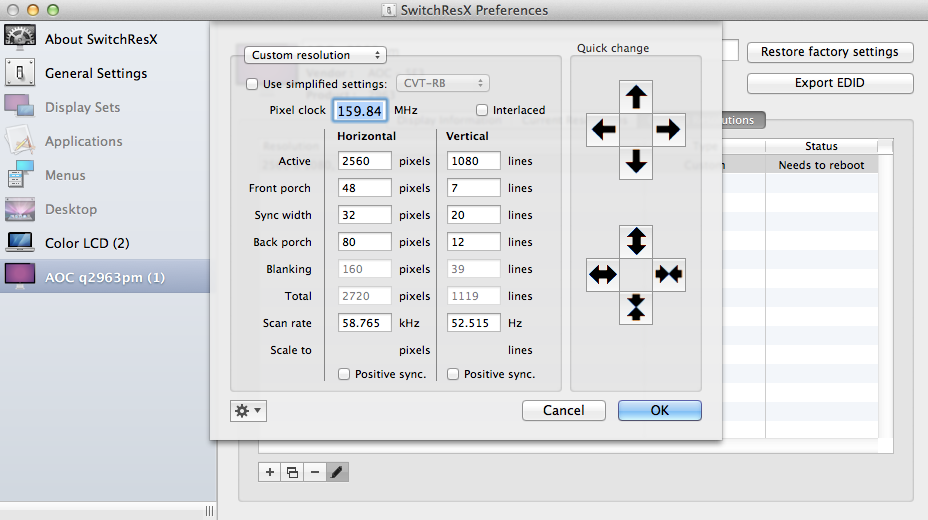Select Color LCD (2) display
This screenshot has height=520, width=928.
105,243
